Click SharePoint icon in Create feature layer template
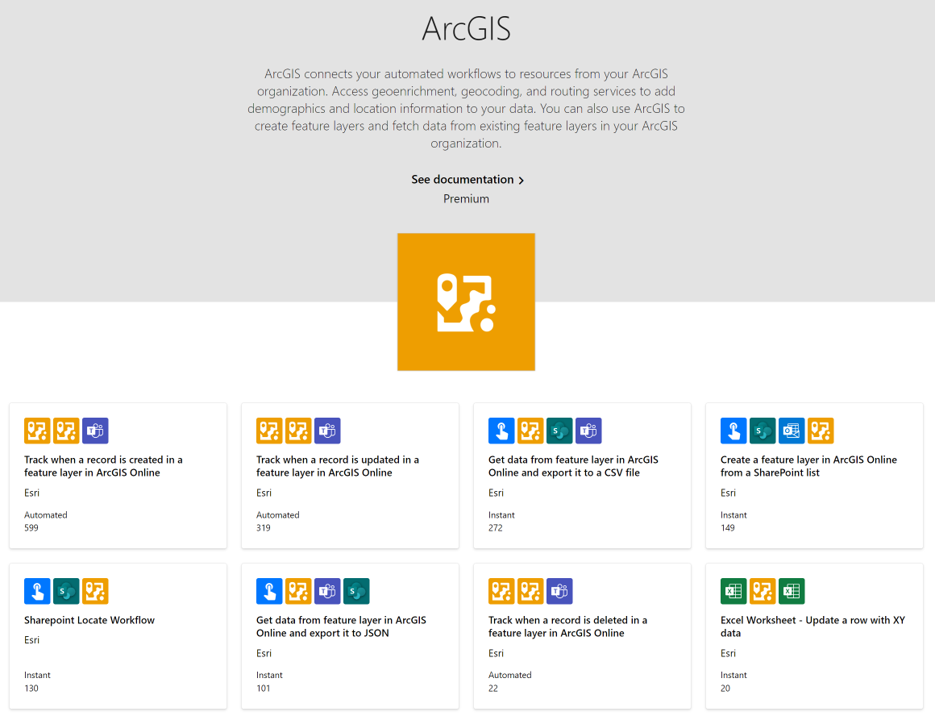 [x=763, y=431]
